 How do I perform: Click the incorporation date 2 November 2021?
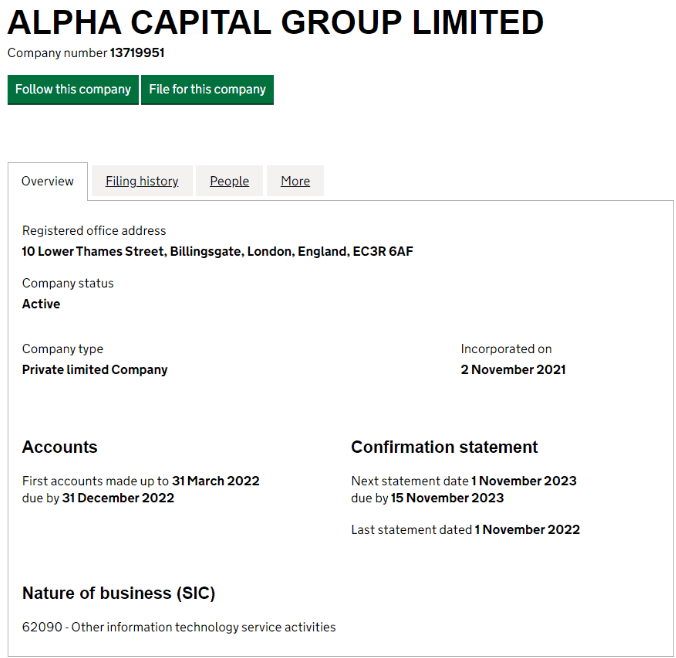coord(513,370)
